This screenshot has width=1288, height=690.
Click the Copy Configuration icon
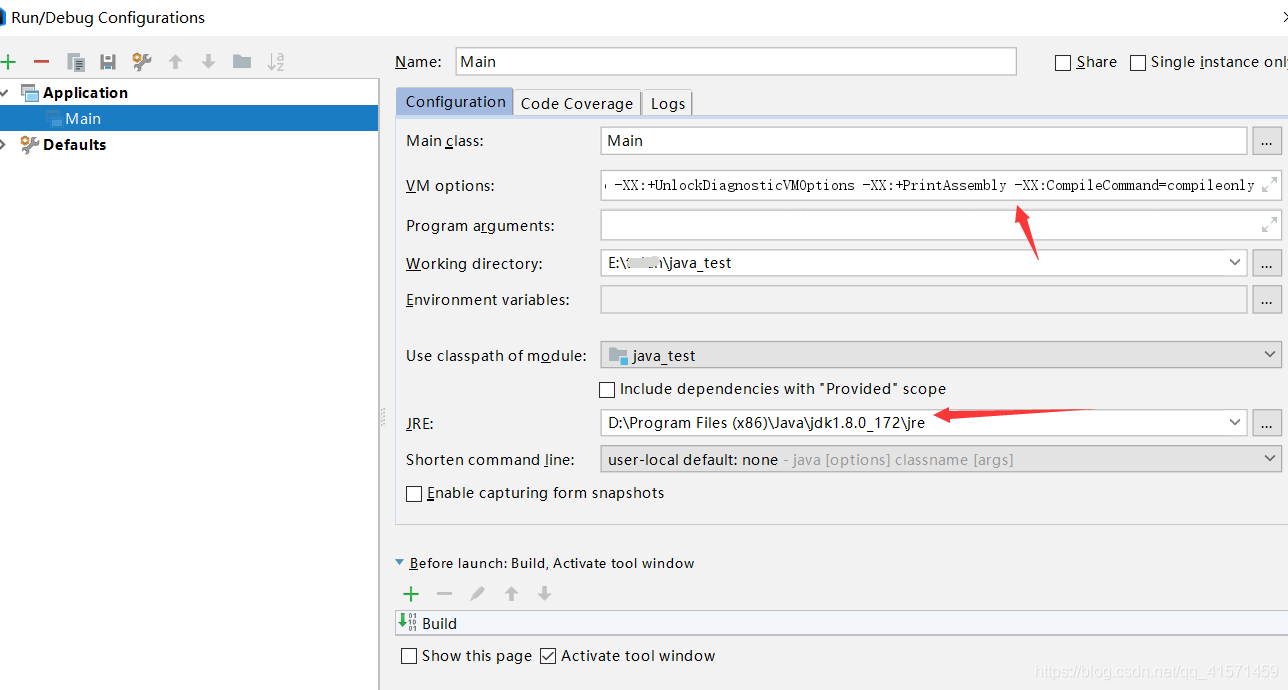click(x=75, y=62)
